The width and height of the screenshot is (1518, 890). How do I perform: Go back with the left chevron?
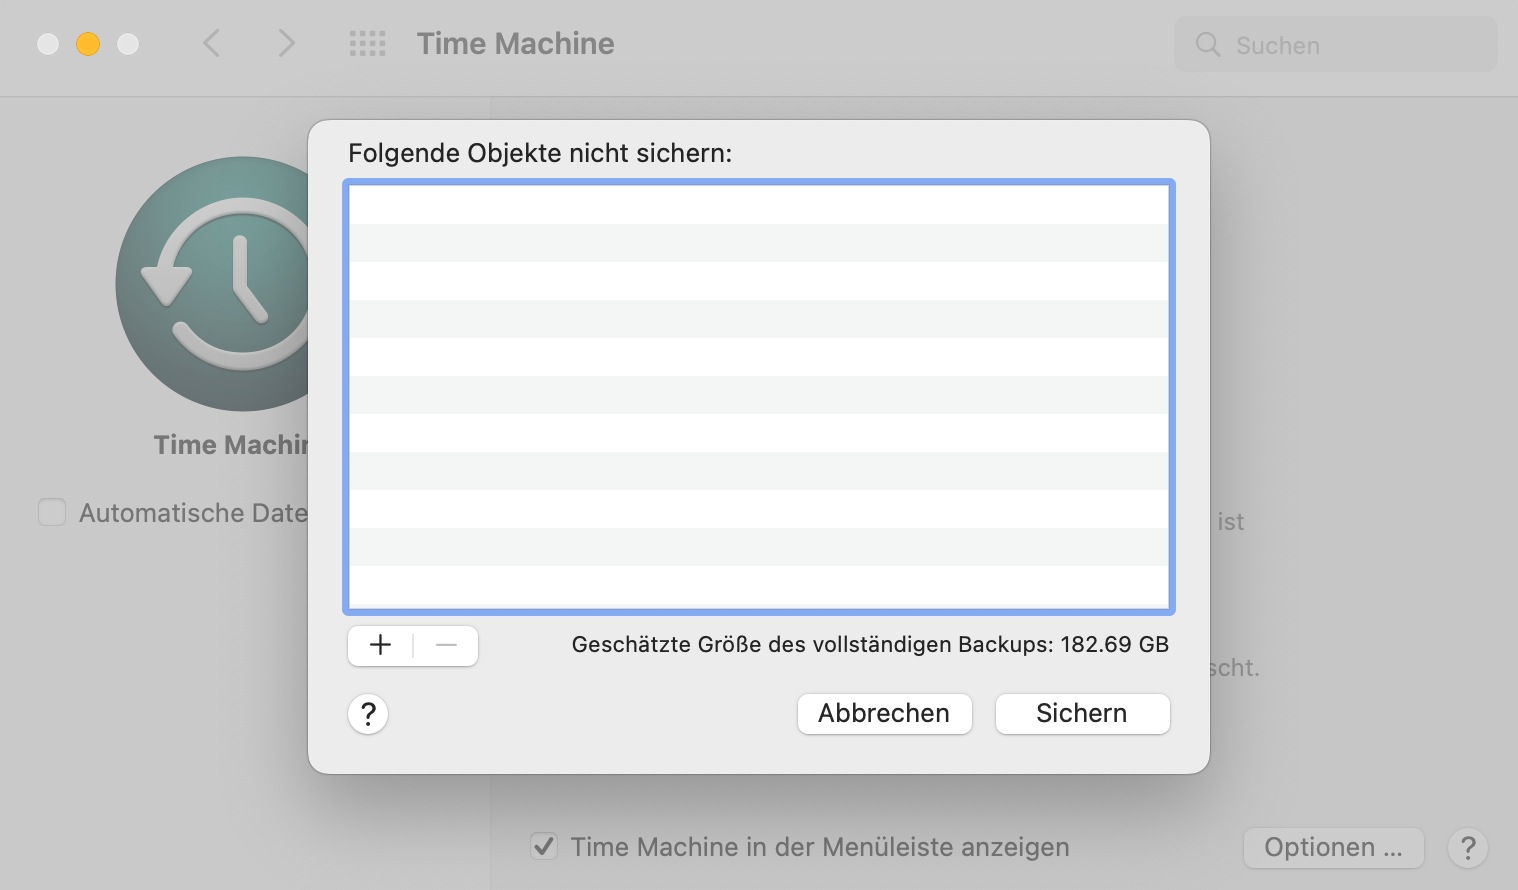[211, 44]
